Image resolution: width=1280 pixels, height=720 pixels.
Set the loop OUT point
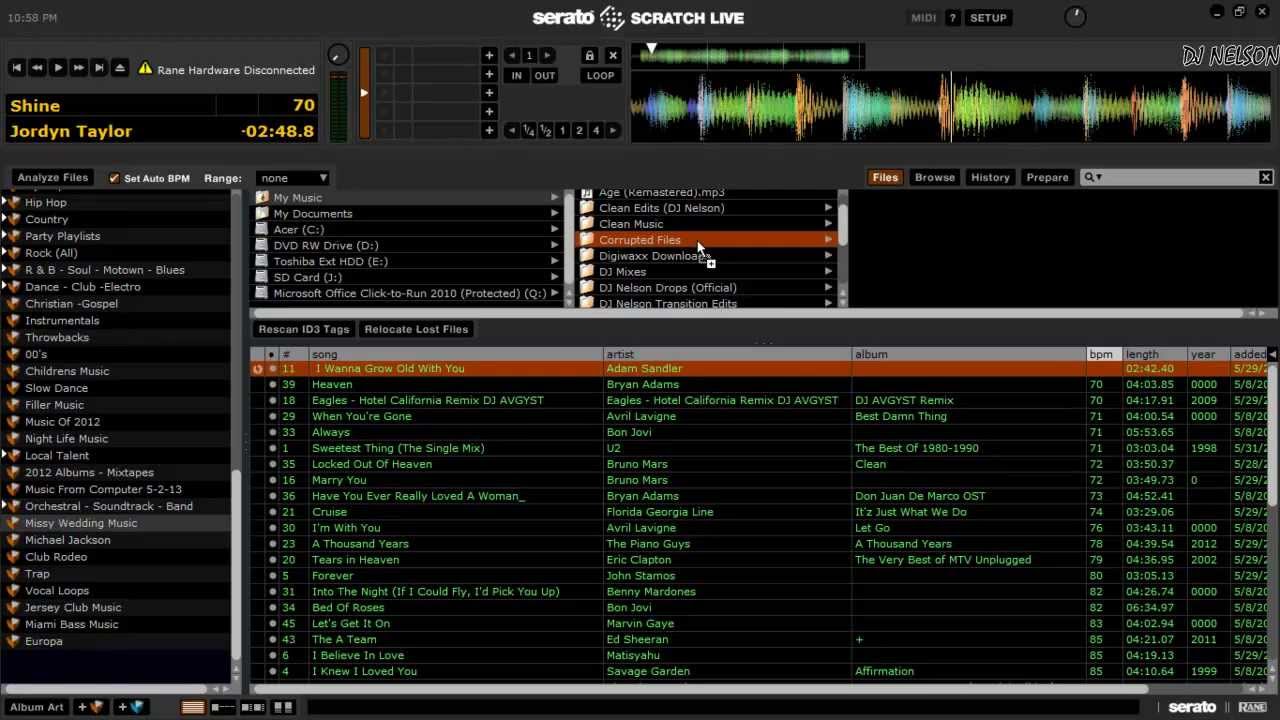point(544,76)
